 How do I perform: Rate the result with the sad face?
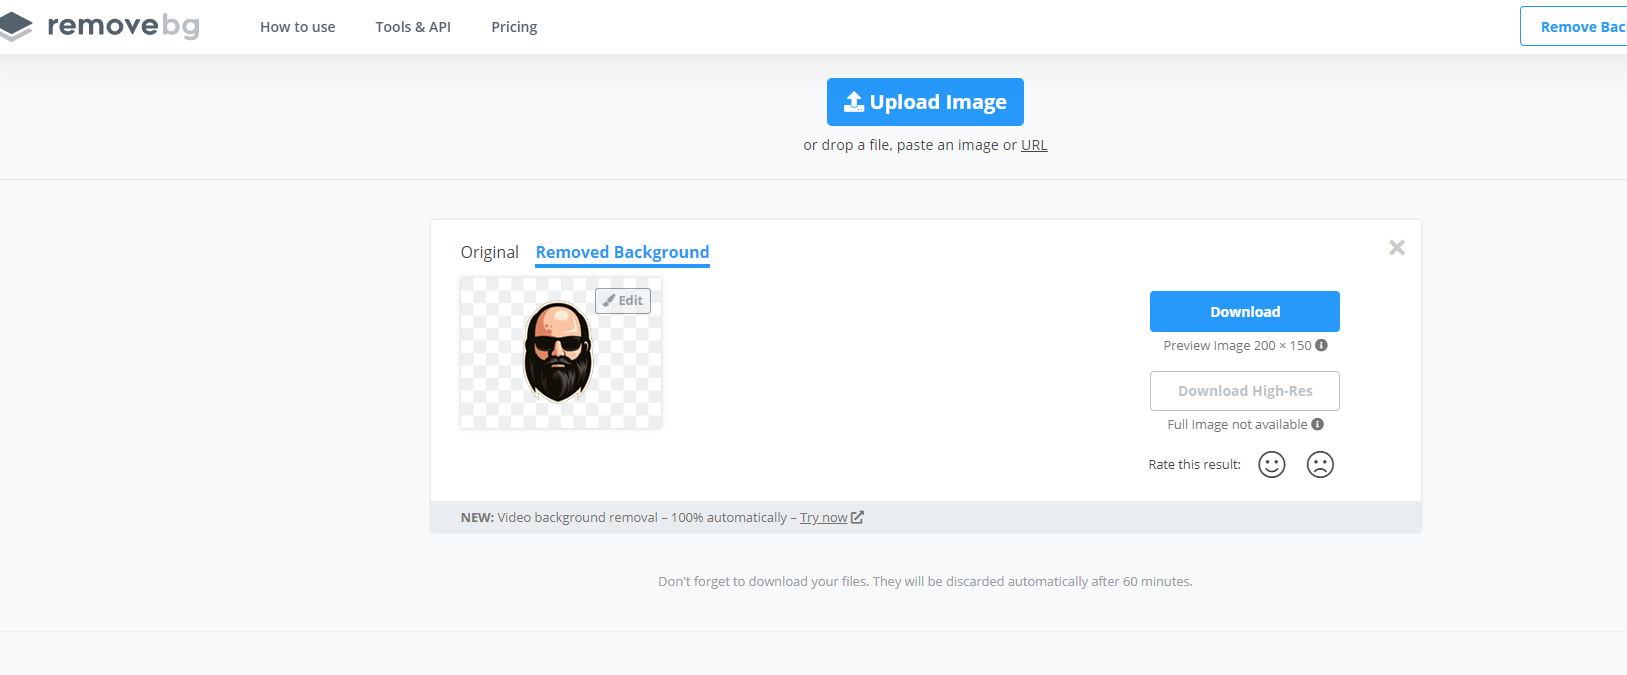(1320, 465)
